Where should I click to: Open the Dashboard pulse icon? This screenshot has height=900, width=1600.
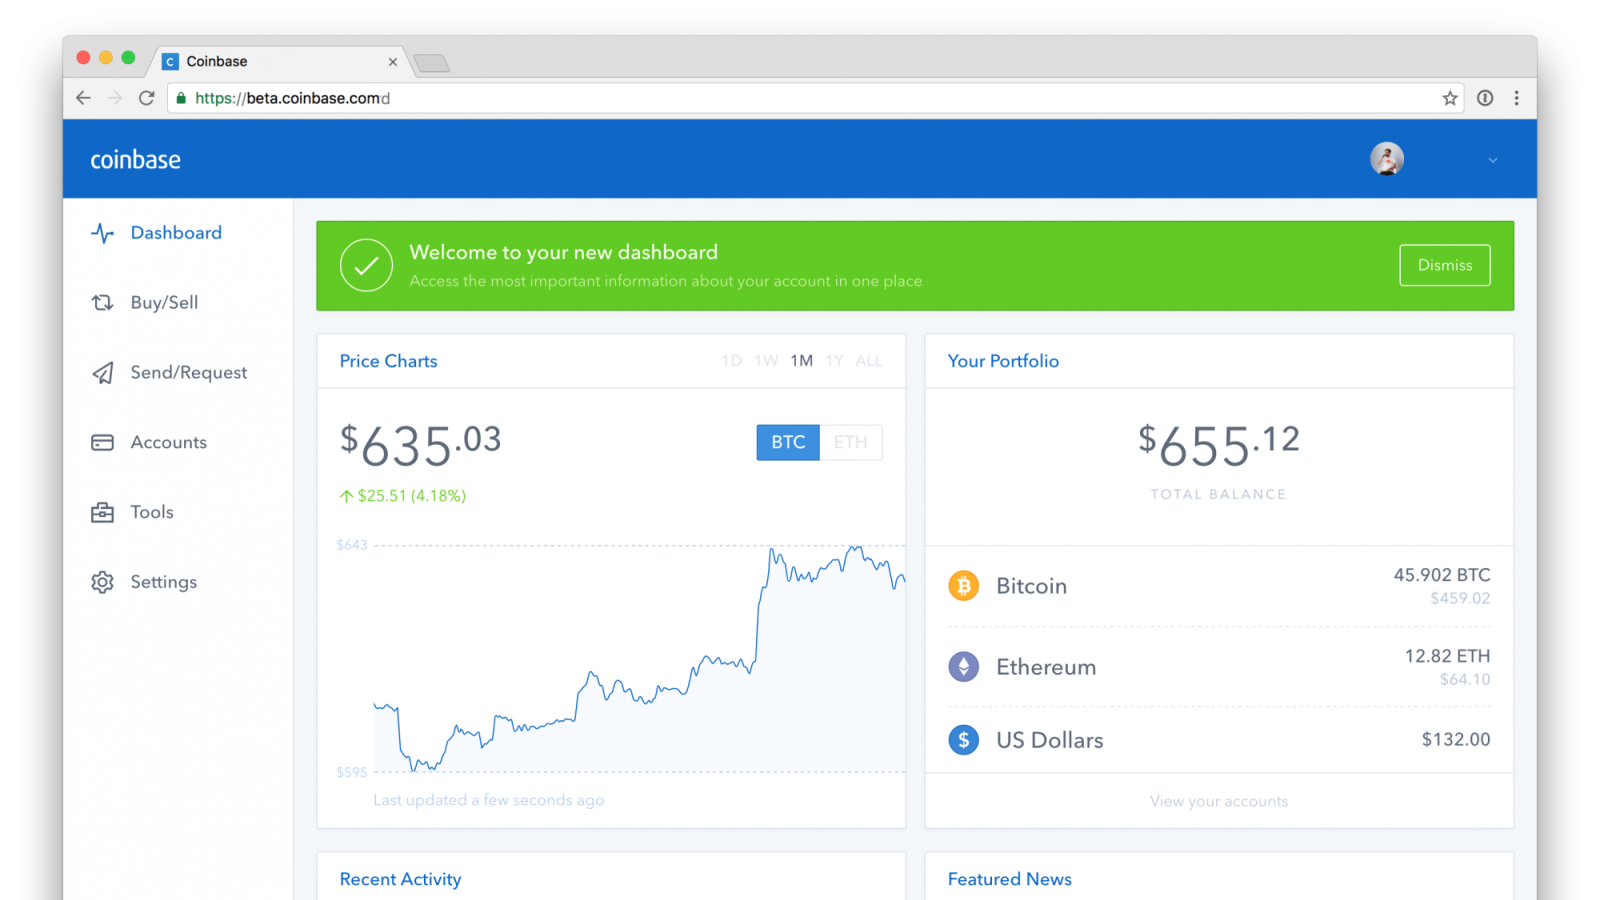pos(102,233)
